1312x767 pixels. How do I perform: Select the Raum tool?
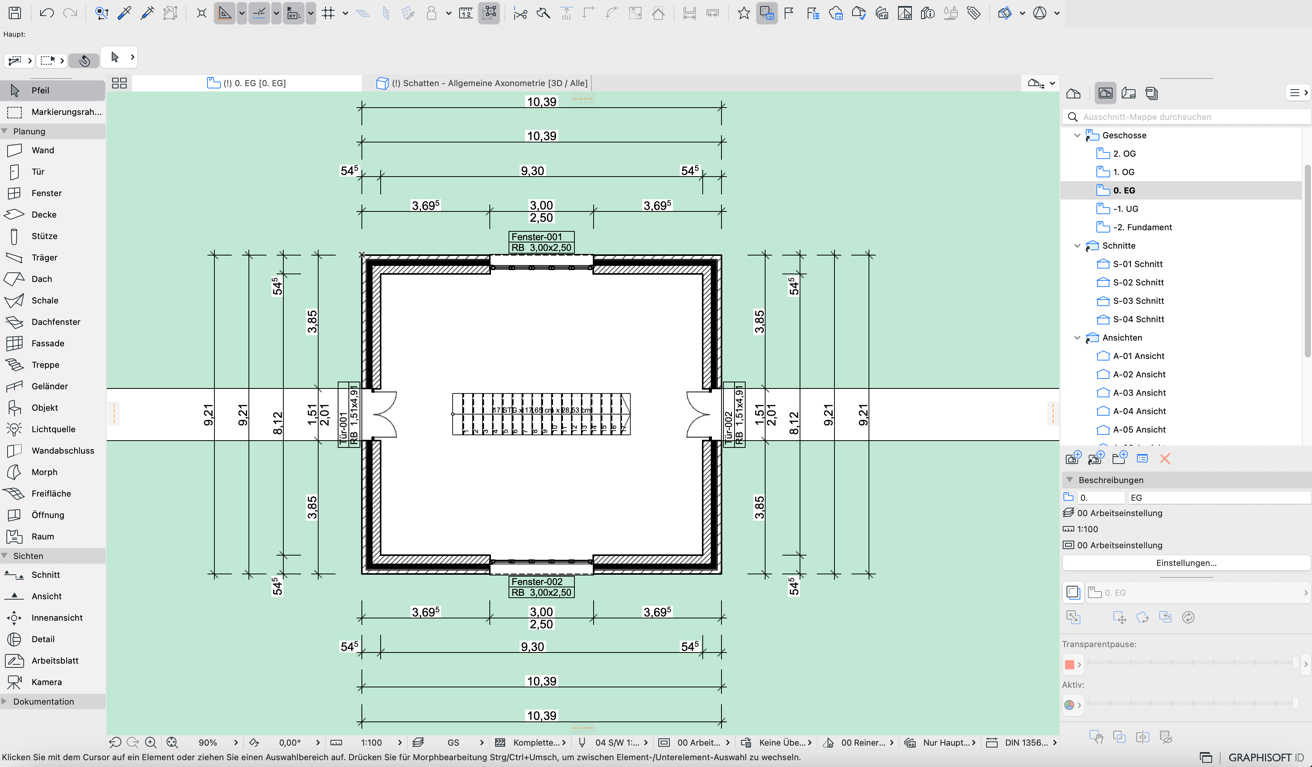coord(52,536)
